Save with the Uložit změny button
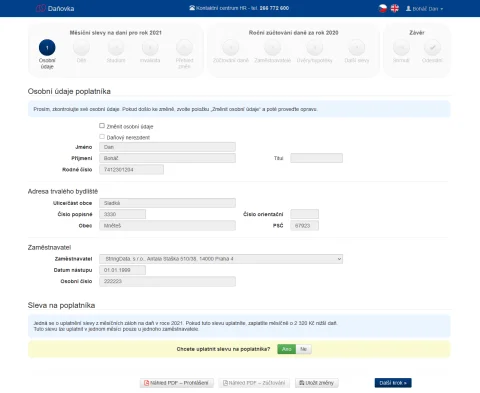Viewport: 480px width, 393px height. (x=317, y=383)
